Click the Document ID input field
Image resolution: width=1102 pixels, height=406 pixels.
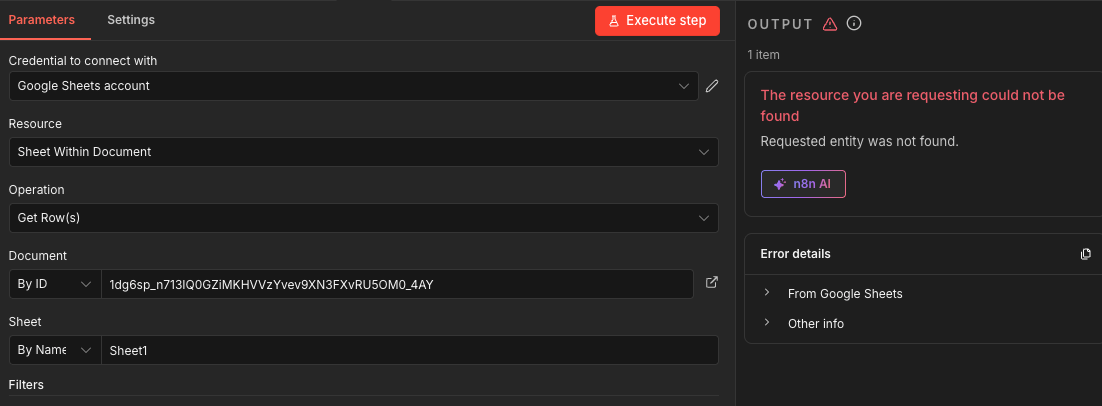(x=397, y=284)
